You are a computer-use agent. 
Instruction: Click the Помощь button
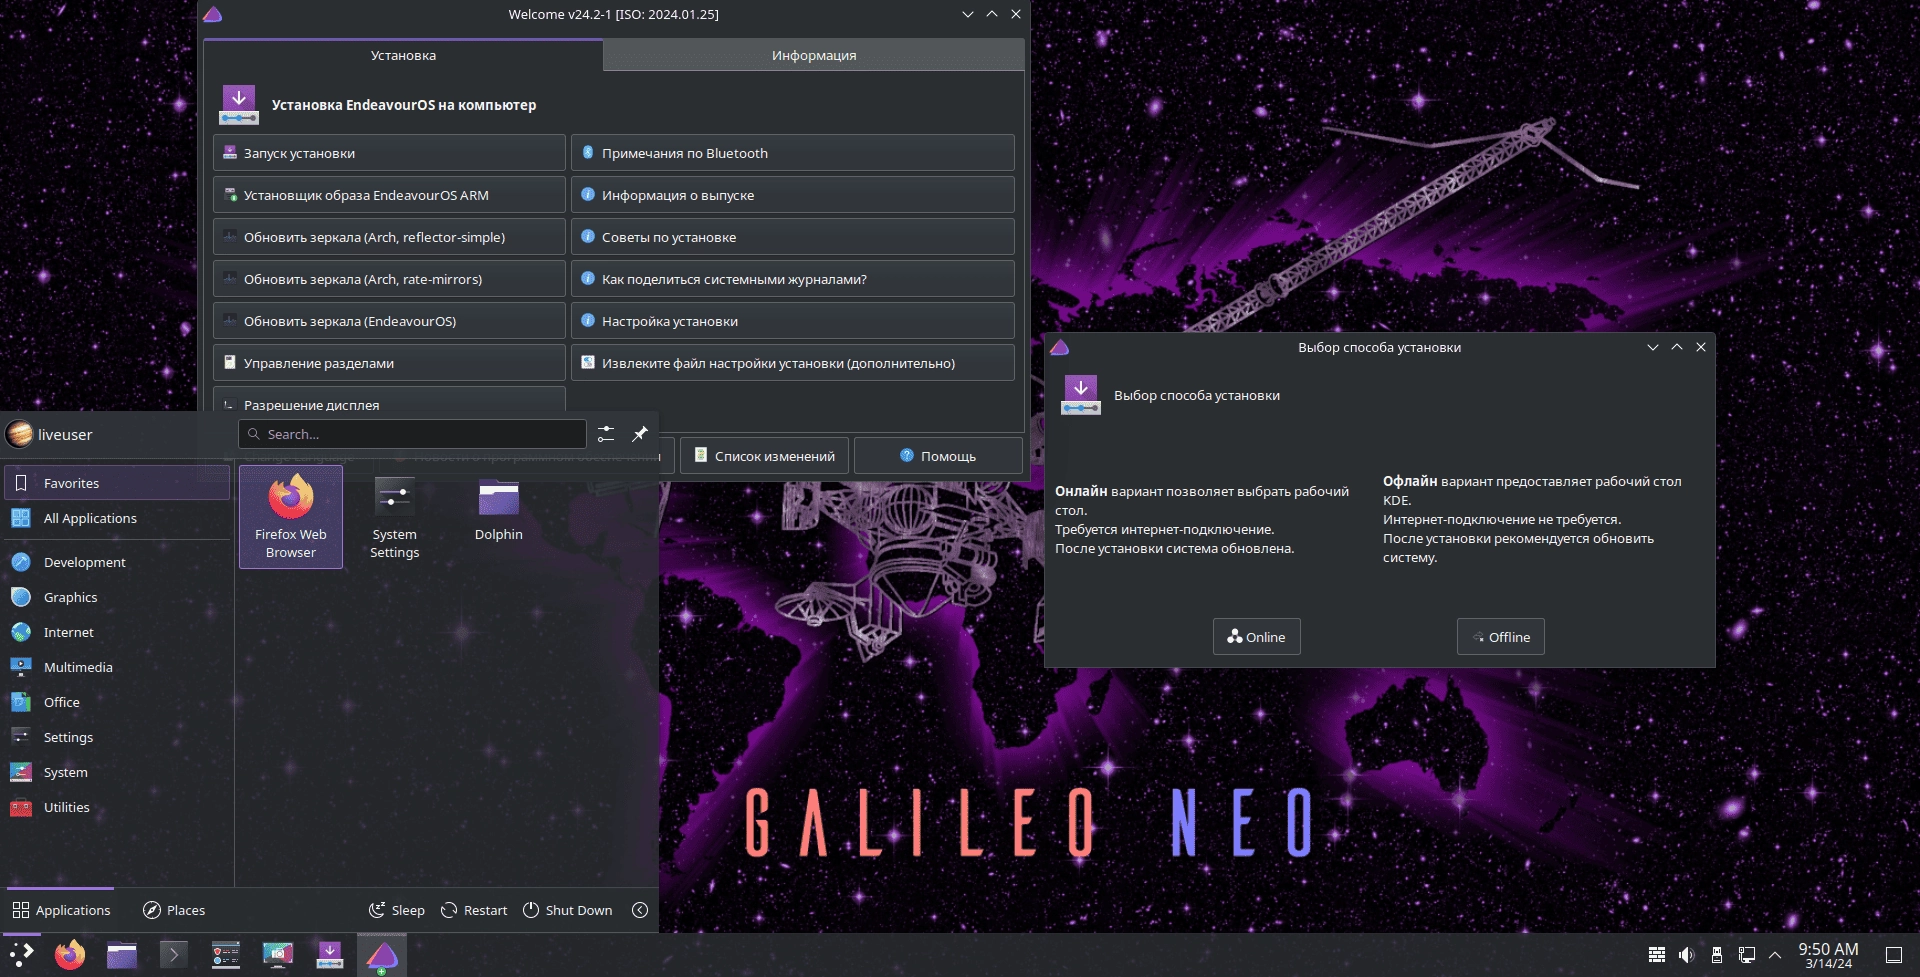tap(938, 456)
